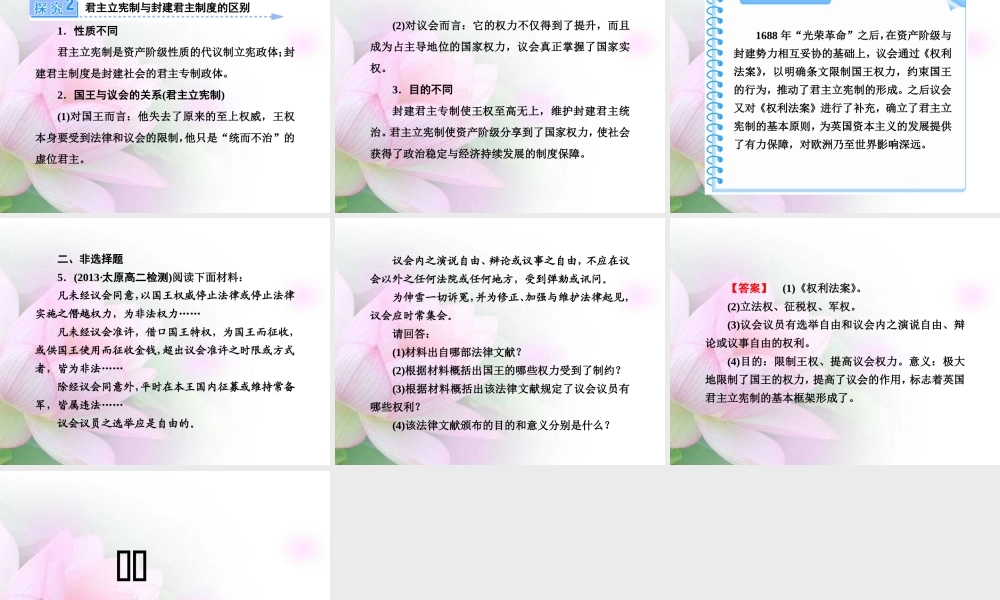
Task: Open the slide with the red 【答案】 label
Action: point(835,341)
